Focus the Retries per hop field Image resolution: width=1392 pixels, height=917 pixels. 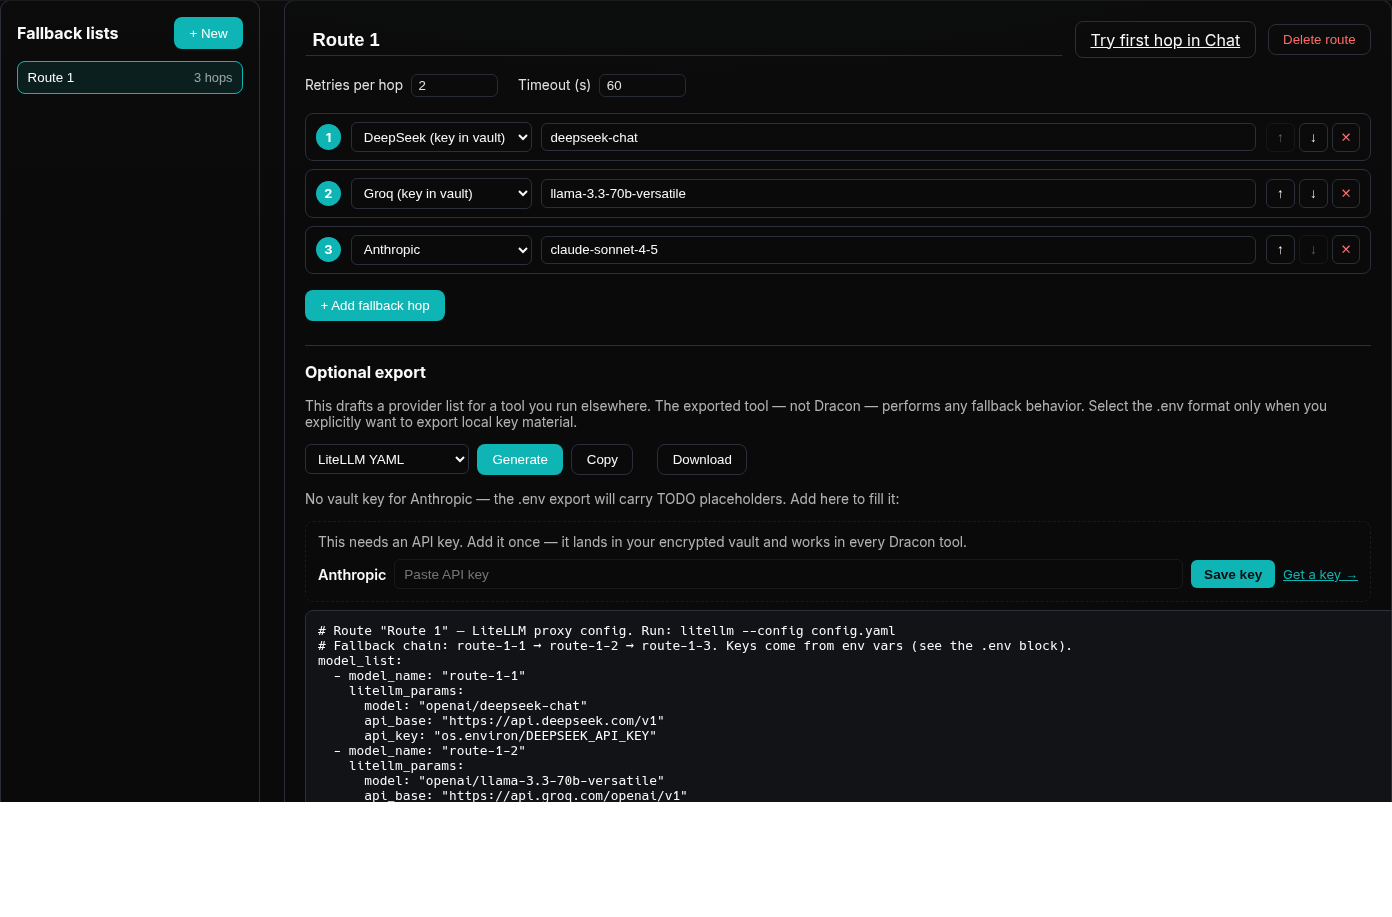(454, 85)
